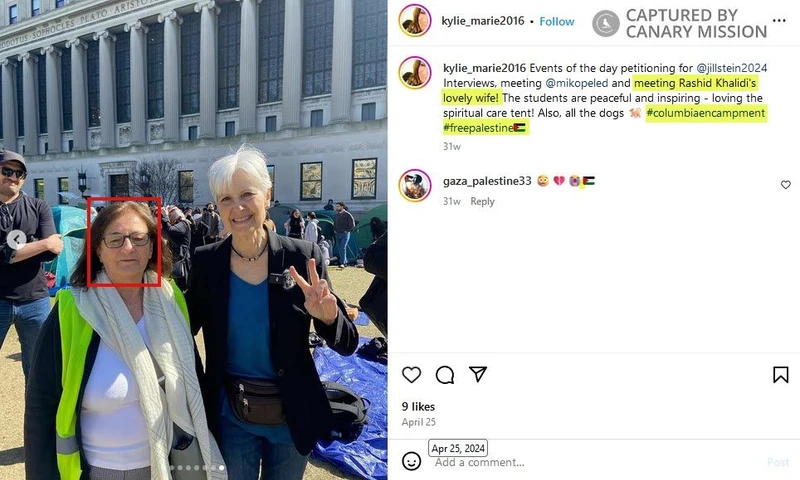Reply to gaza_palestine33 comment
The image size is (800, 480).
point(482,201)
